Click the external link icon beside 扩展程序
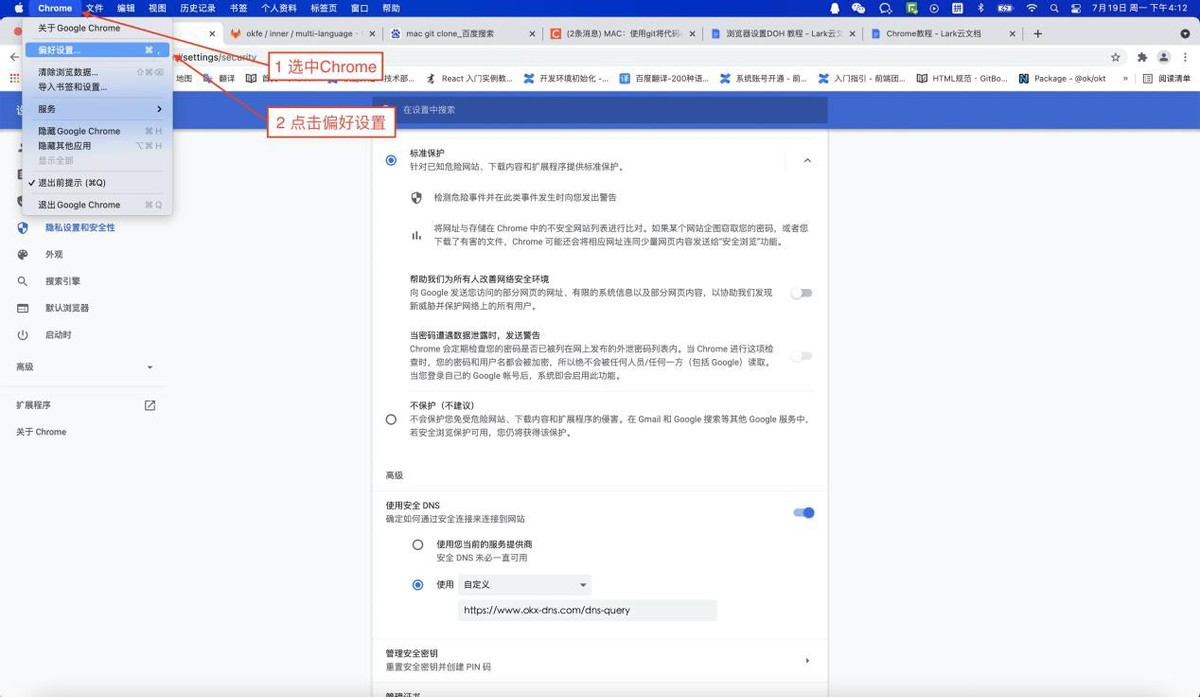 click(150, 406)
